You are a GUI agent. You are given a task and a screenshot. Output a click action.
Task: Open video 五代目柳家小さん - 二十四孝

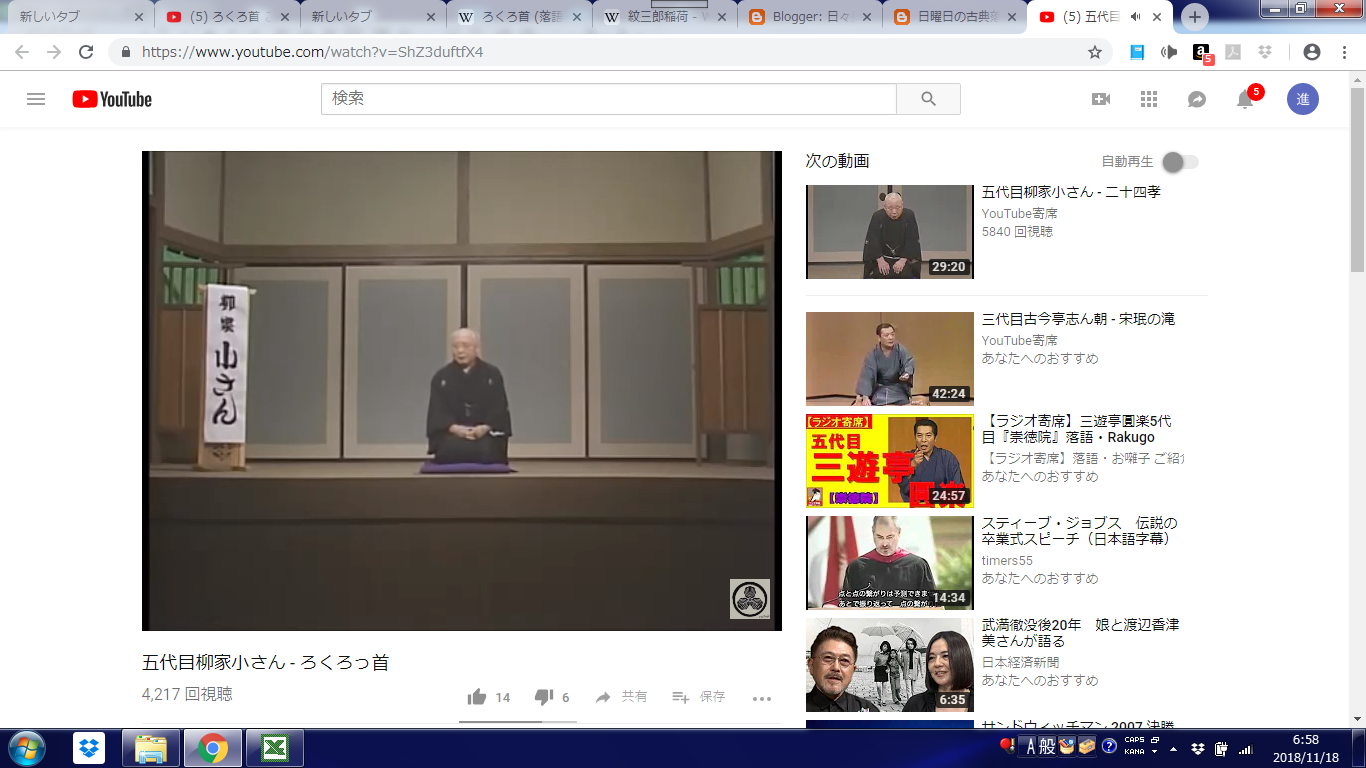1071,192
